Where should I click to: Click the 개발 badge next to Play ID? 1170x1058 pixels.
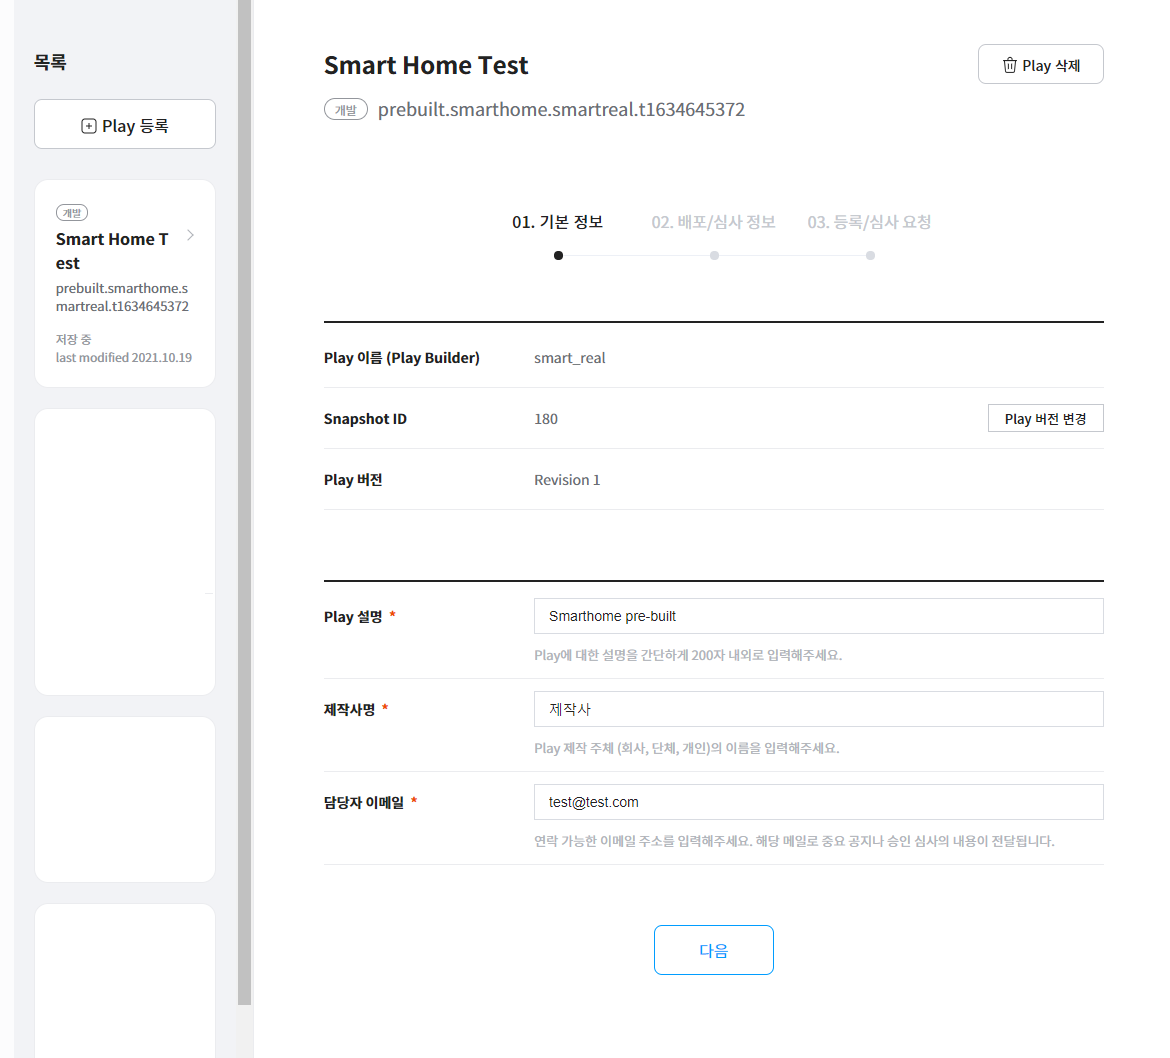tap(346, 110)
